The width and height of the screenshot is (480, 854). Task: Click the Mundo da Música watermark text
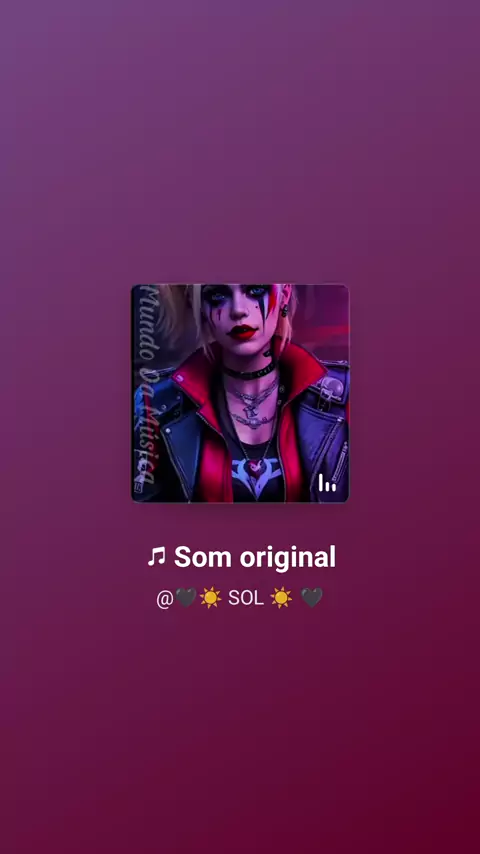click(145, 385)
